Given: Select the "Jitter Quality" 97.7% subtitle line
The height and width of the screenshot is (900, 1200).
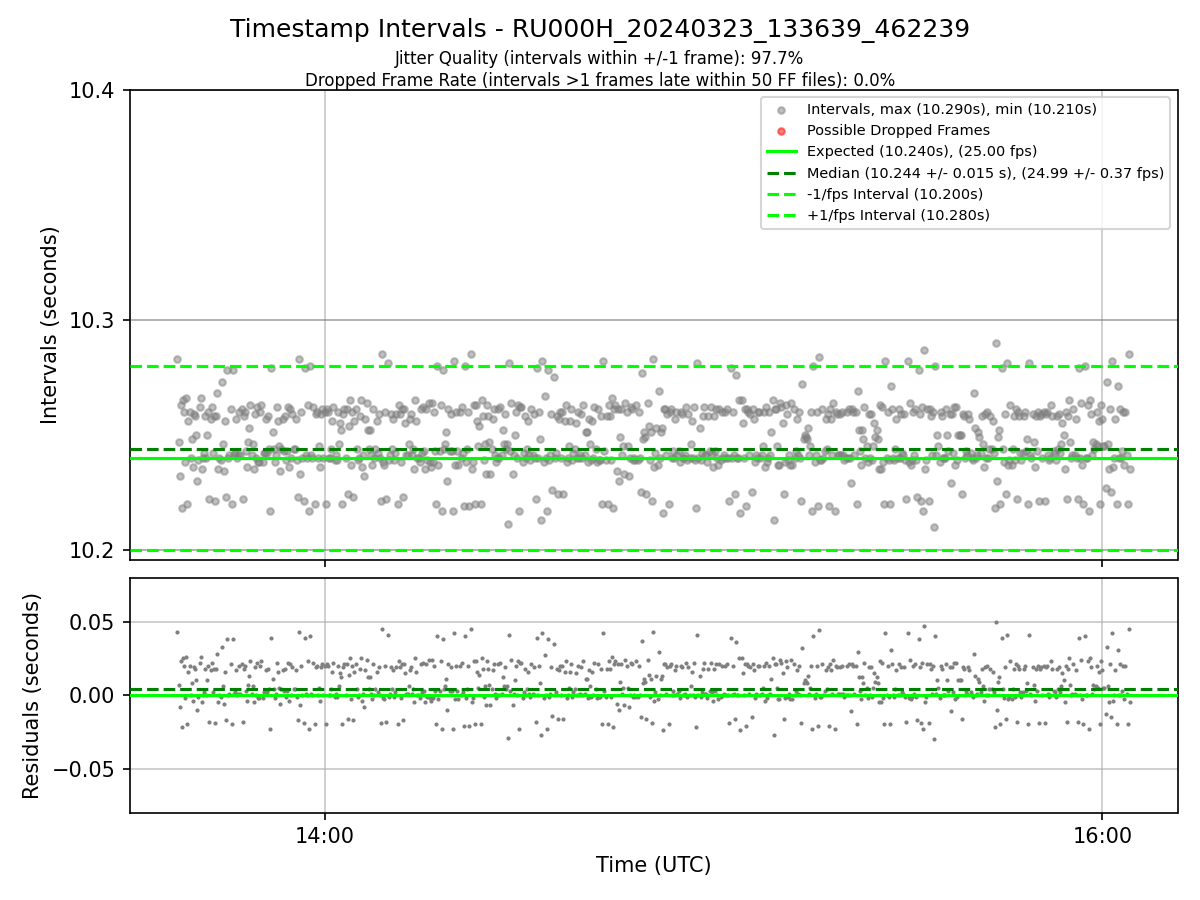Looking at the screenshot, I should pos(599,58).
